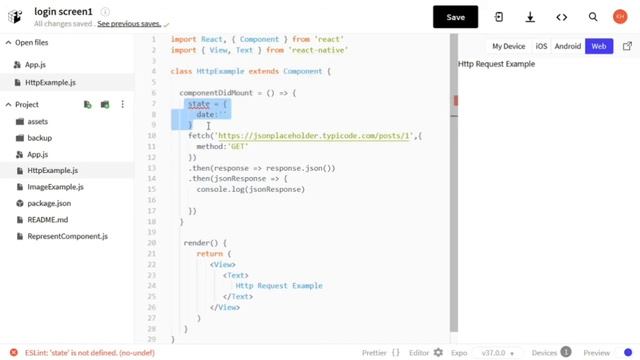This screenshot has width=640, height=360.
Task: Click the Editor settings gear icon
Action: [438, 352]
